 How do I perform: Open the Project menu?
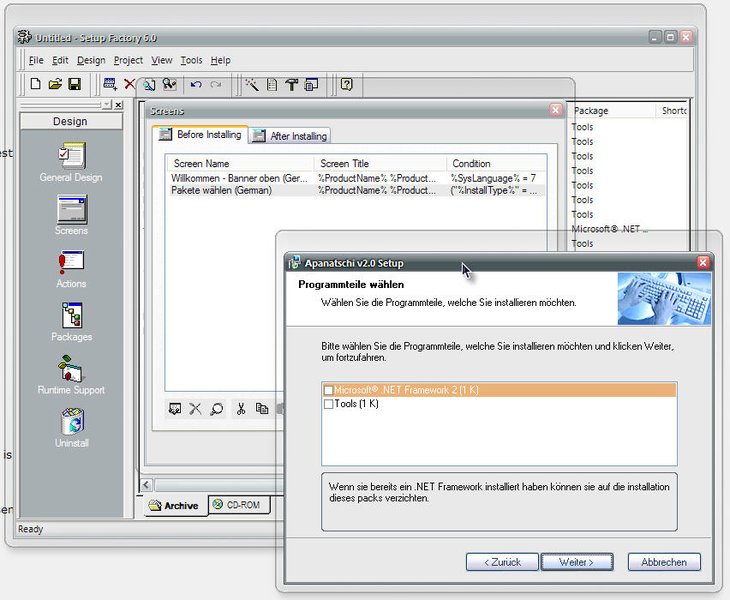[128, 60]
